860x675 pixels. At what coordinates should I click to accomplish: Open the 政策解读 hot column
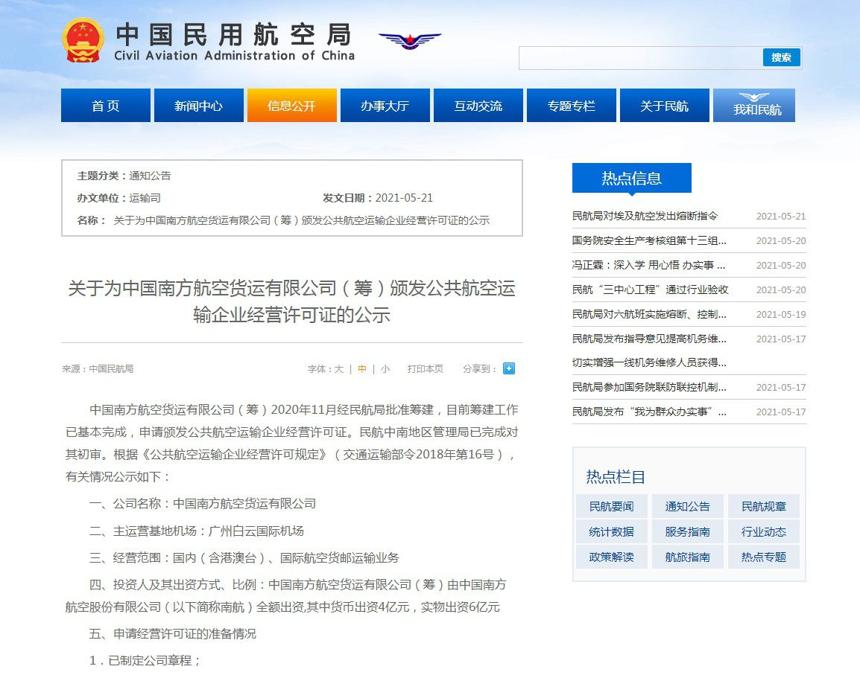(x=611, y=557)
